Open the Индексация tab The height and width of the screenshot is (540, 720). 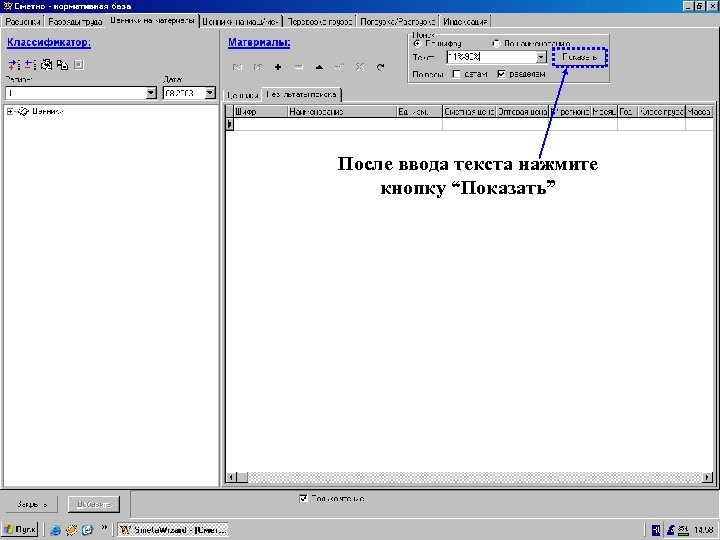tap(465, 22)
